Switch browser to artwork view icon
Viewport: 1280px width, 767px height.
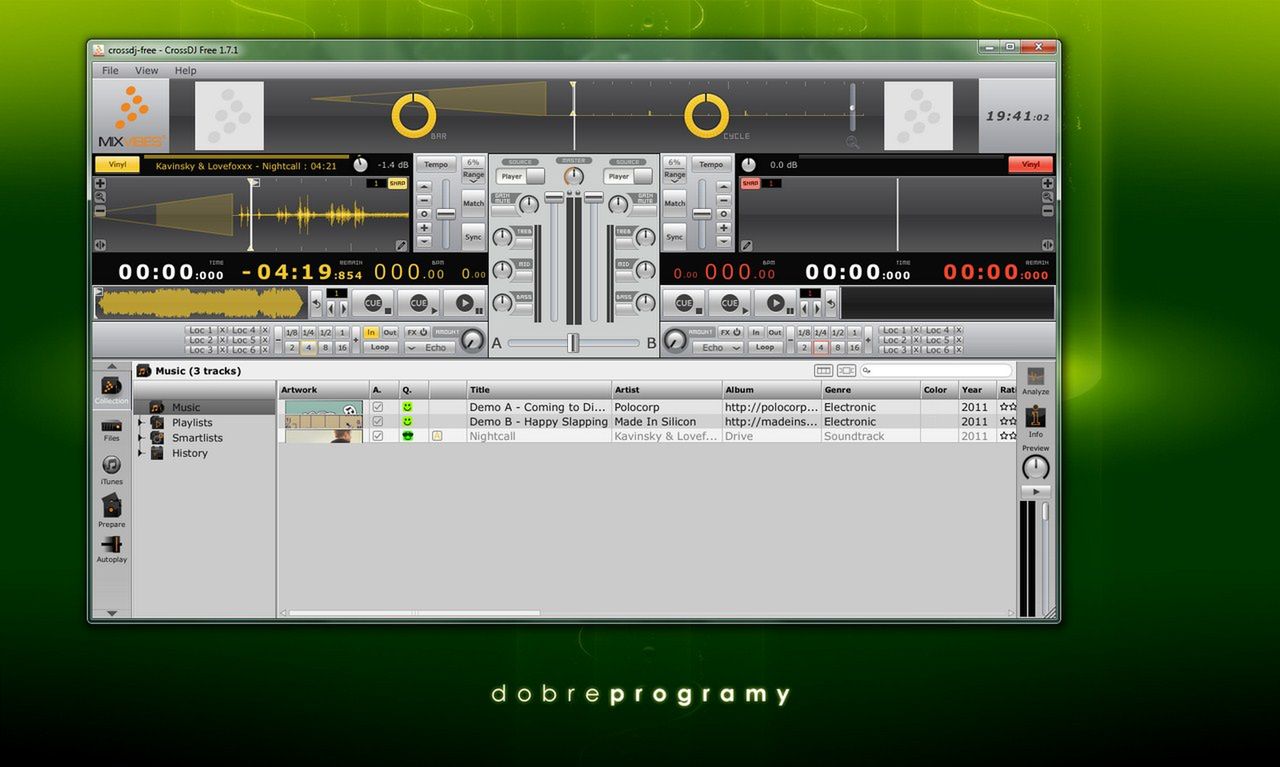click(846, 371)
